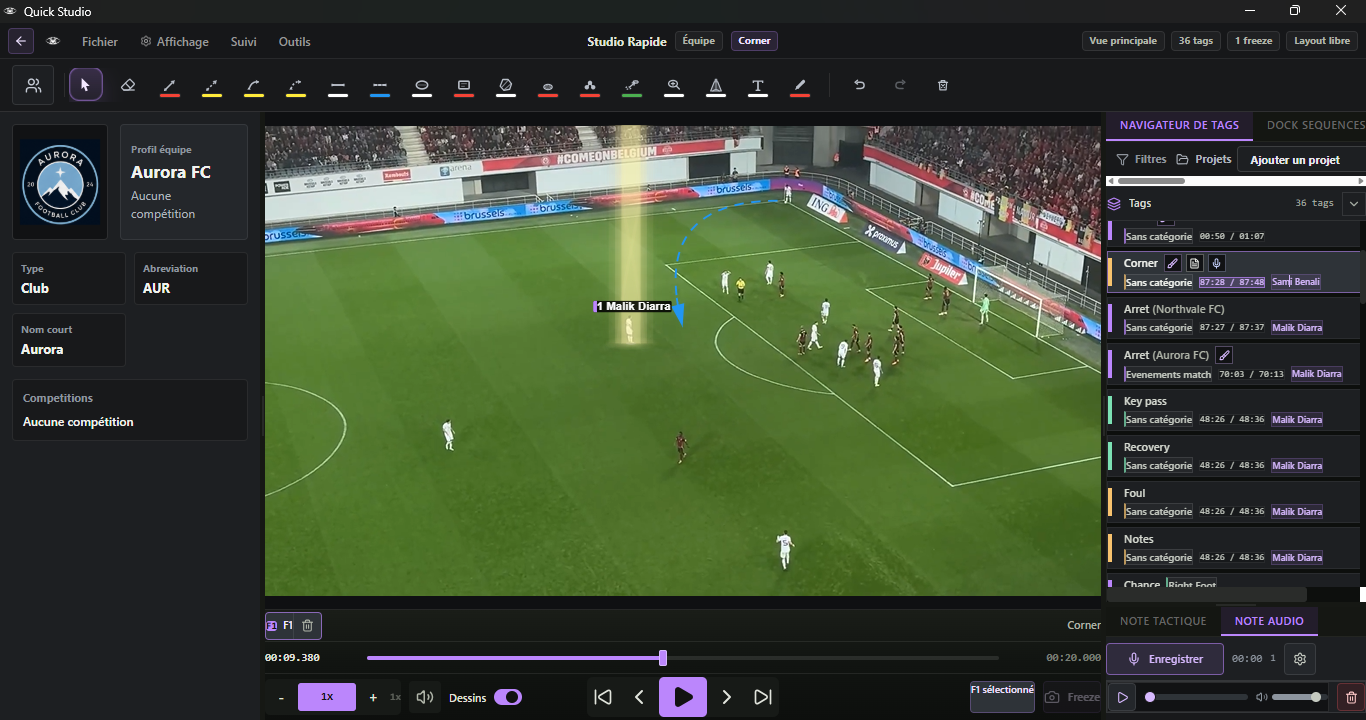Select the text annotation tool

[x=758, y=85]
